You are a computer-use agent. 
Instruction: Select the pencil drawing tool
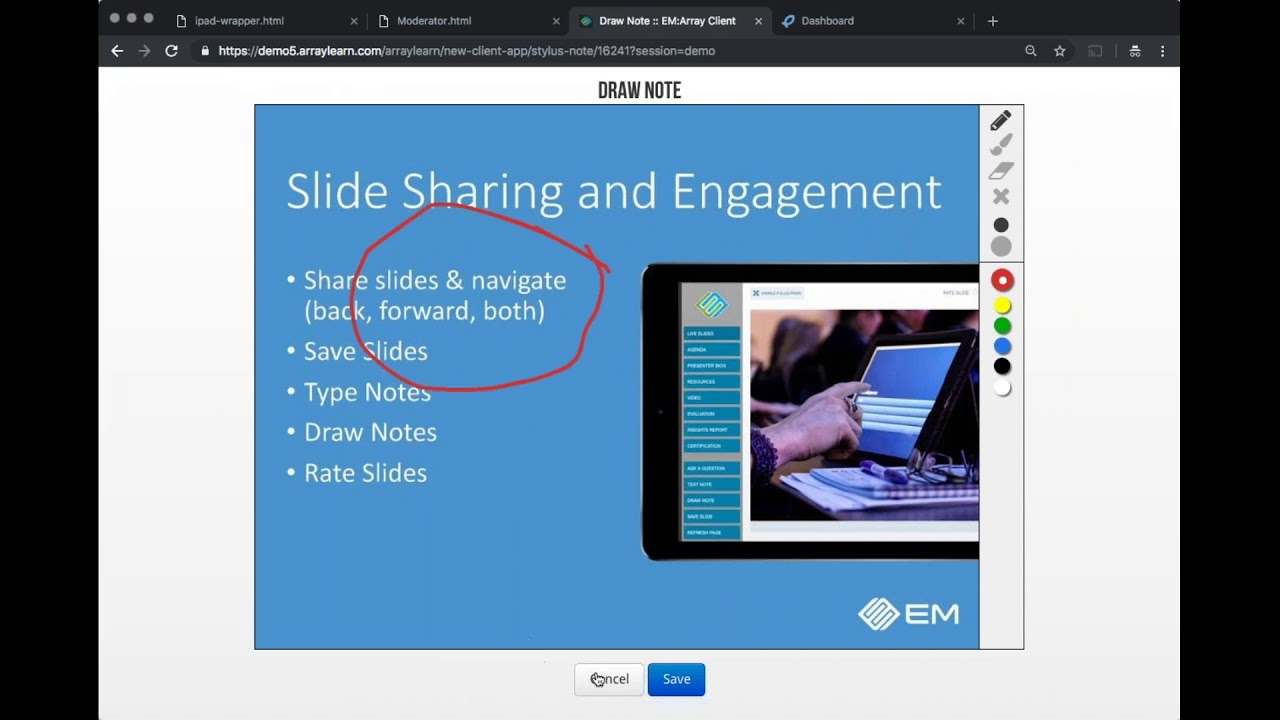1001,121
